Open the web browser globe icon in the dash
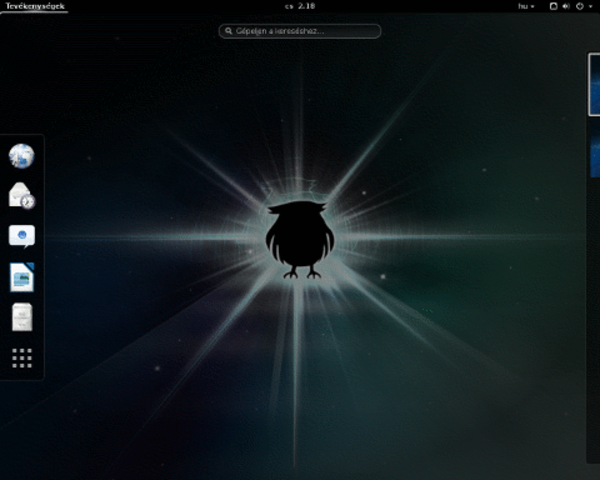This screenshot has height=480, width=600. (22, 156)
